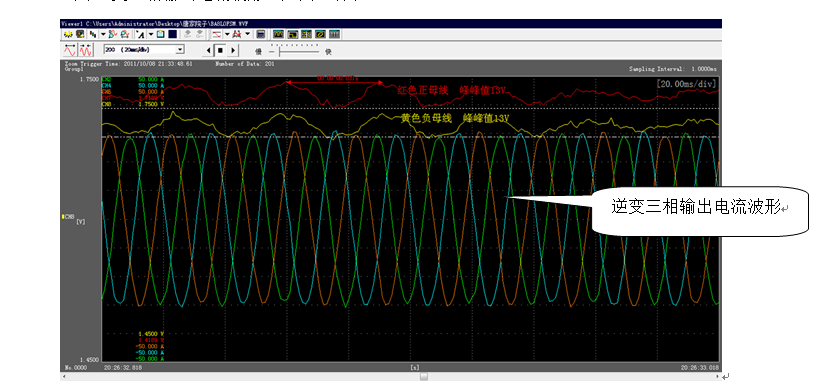Screen dimensions: 821x392
Task: Expand the arrow beside the cursor A icon
Action: 151,34
